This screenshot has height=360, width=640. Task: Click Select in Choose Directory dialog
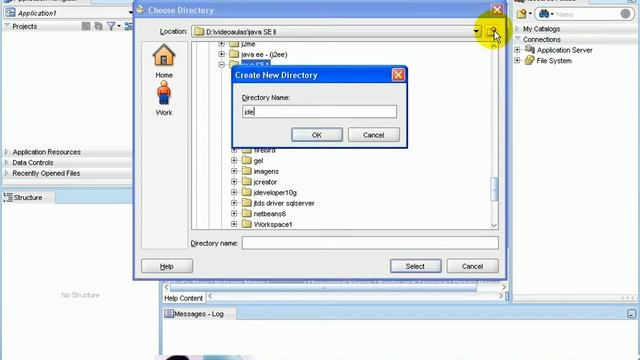(415, 266)
